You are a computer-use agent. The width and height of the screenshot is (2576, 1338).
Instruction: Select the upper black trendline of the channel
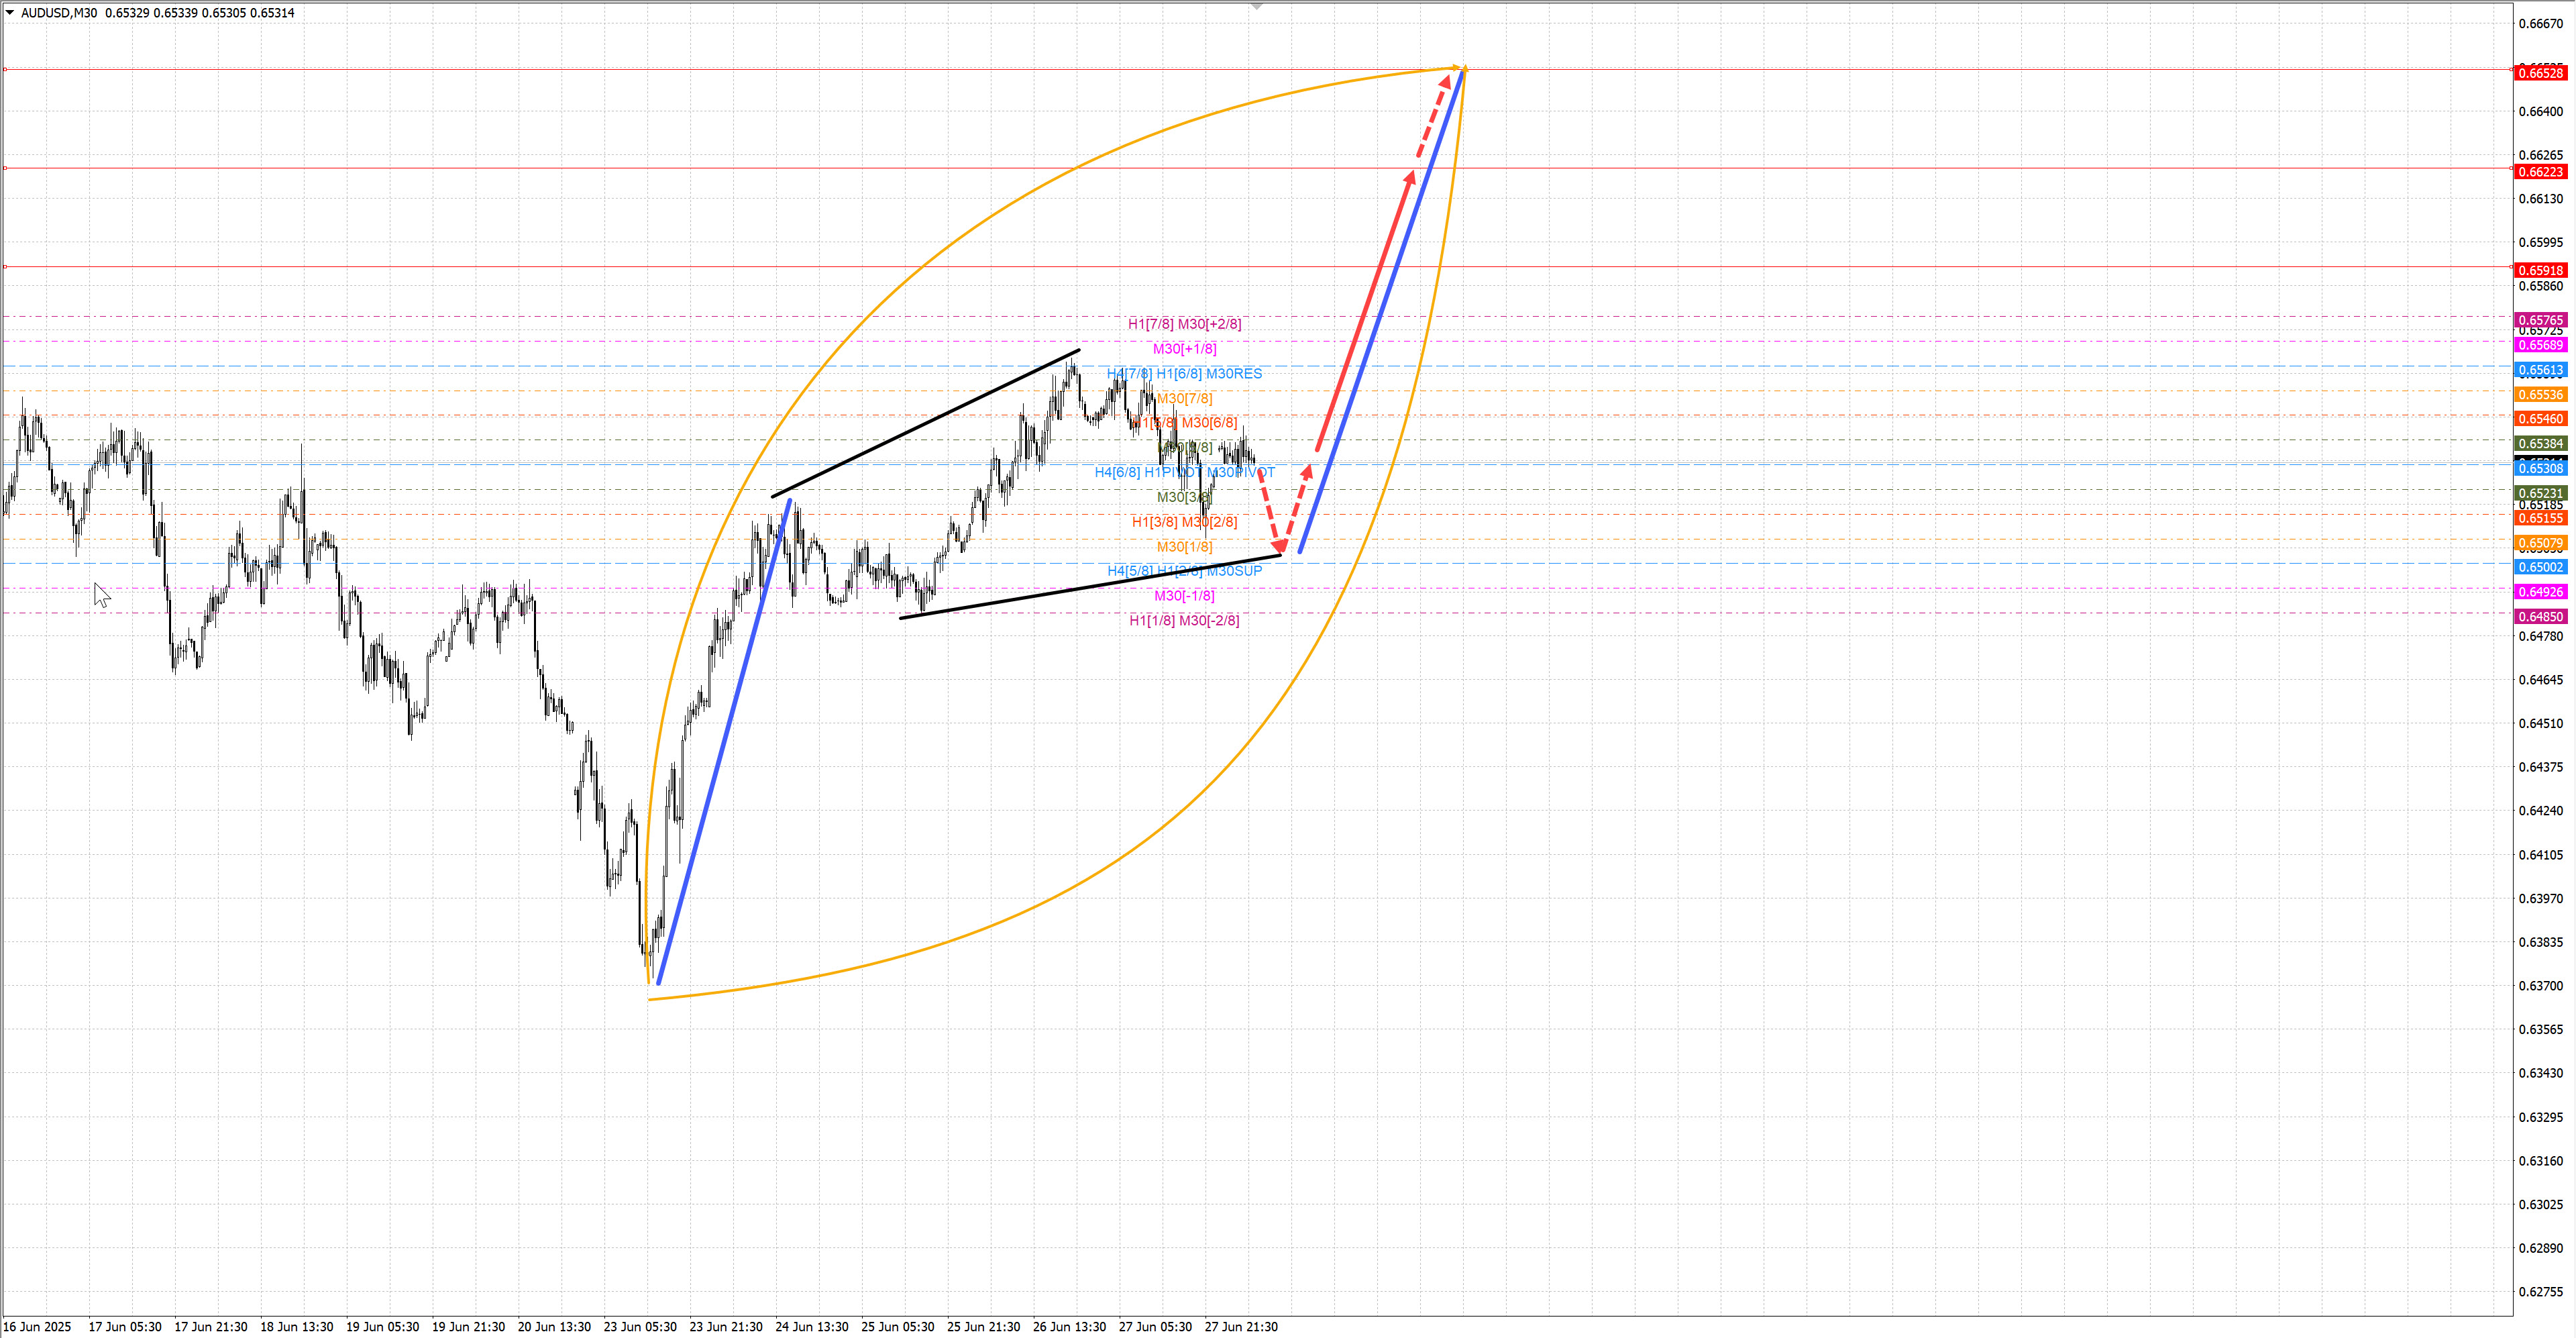pyautogui.click(x=925, y=423)
